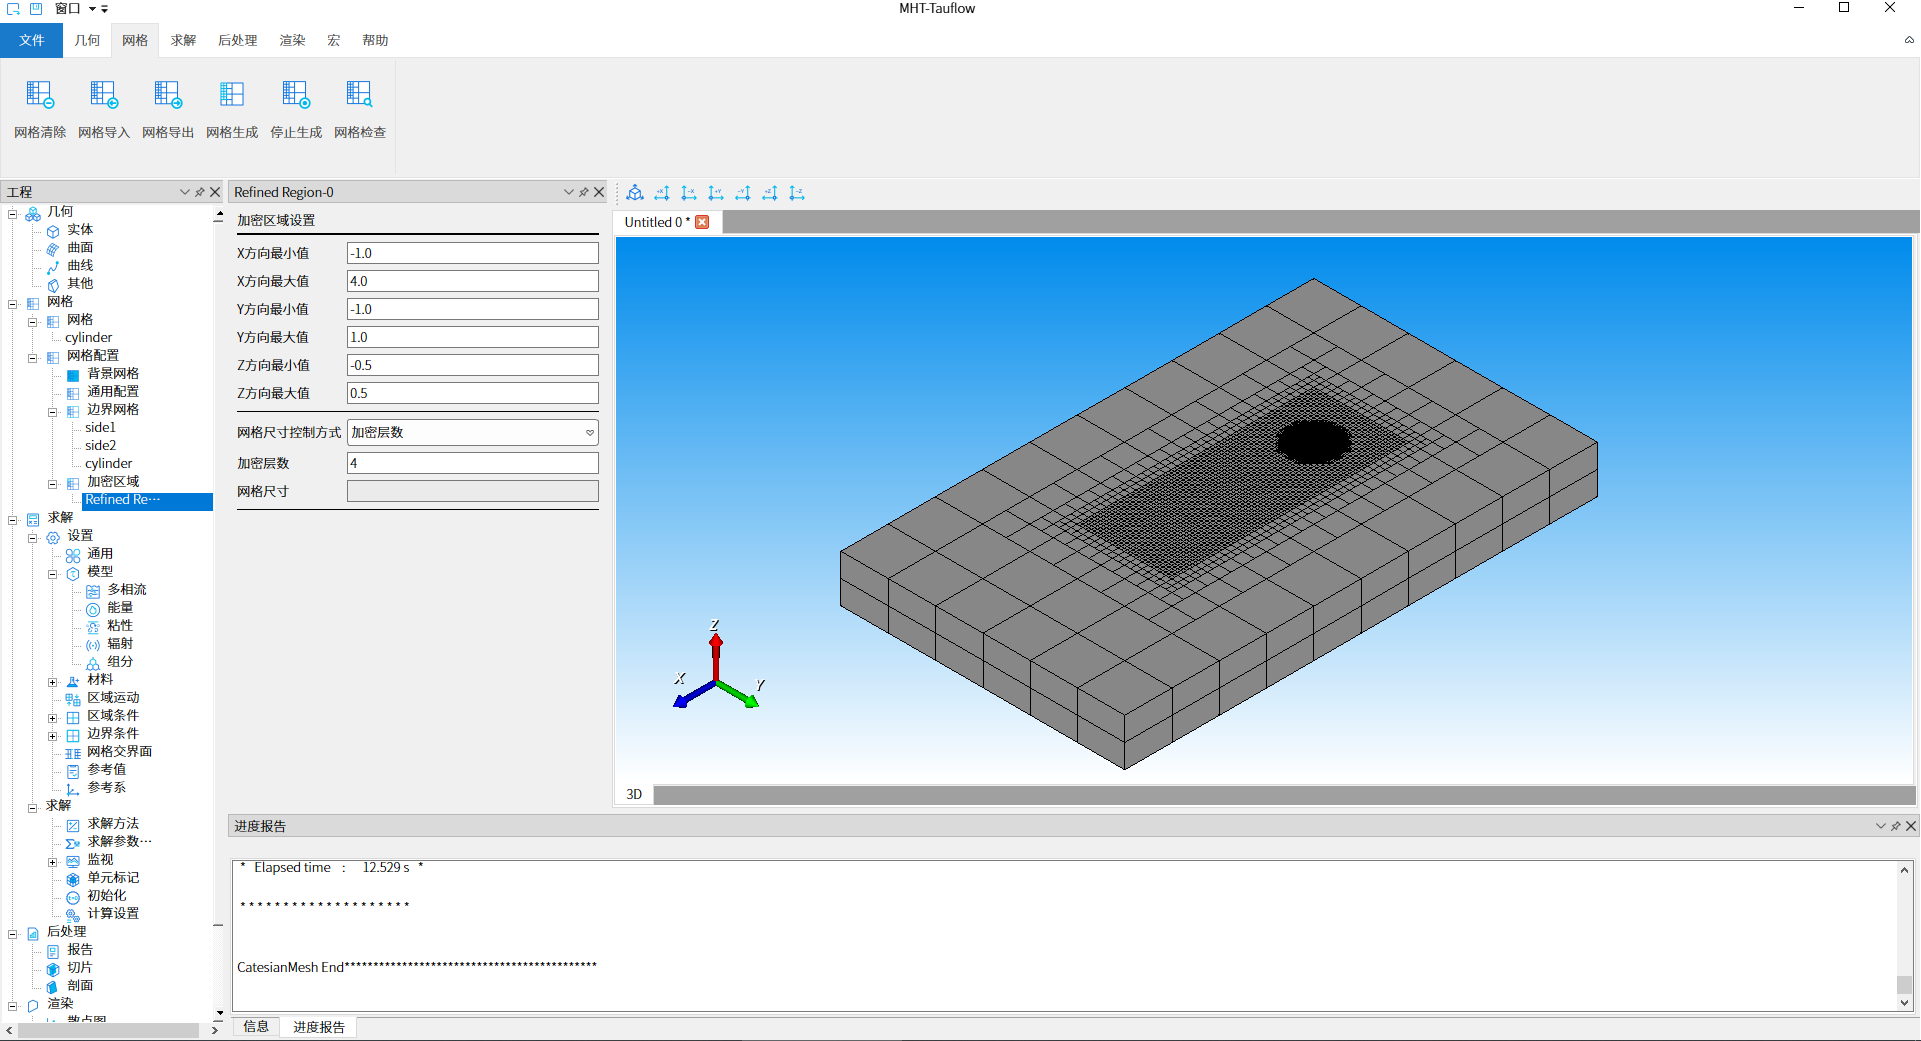1921x1041 pixels.
Task: Open the 文件 file menu button
Action: [31, 40]
